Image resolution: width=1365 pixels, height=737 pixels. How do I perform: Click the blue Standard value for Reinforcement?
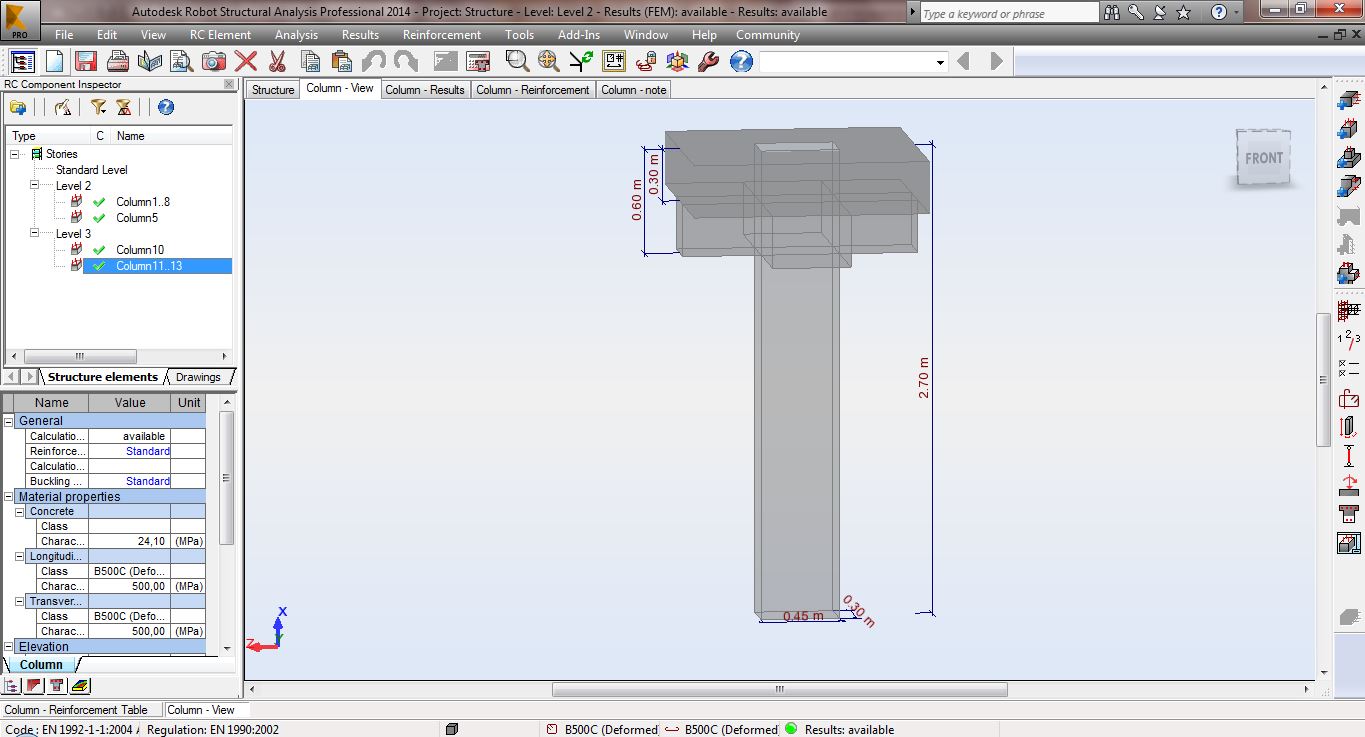(x=148, y=452)
